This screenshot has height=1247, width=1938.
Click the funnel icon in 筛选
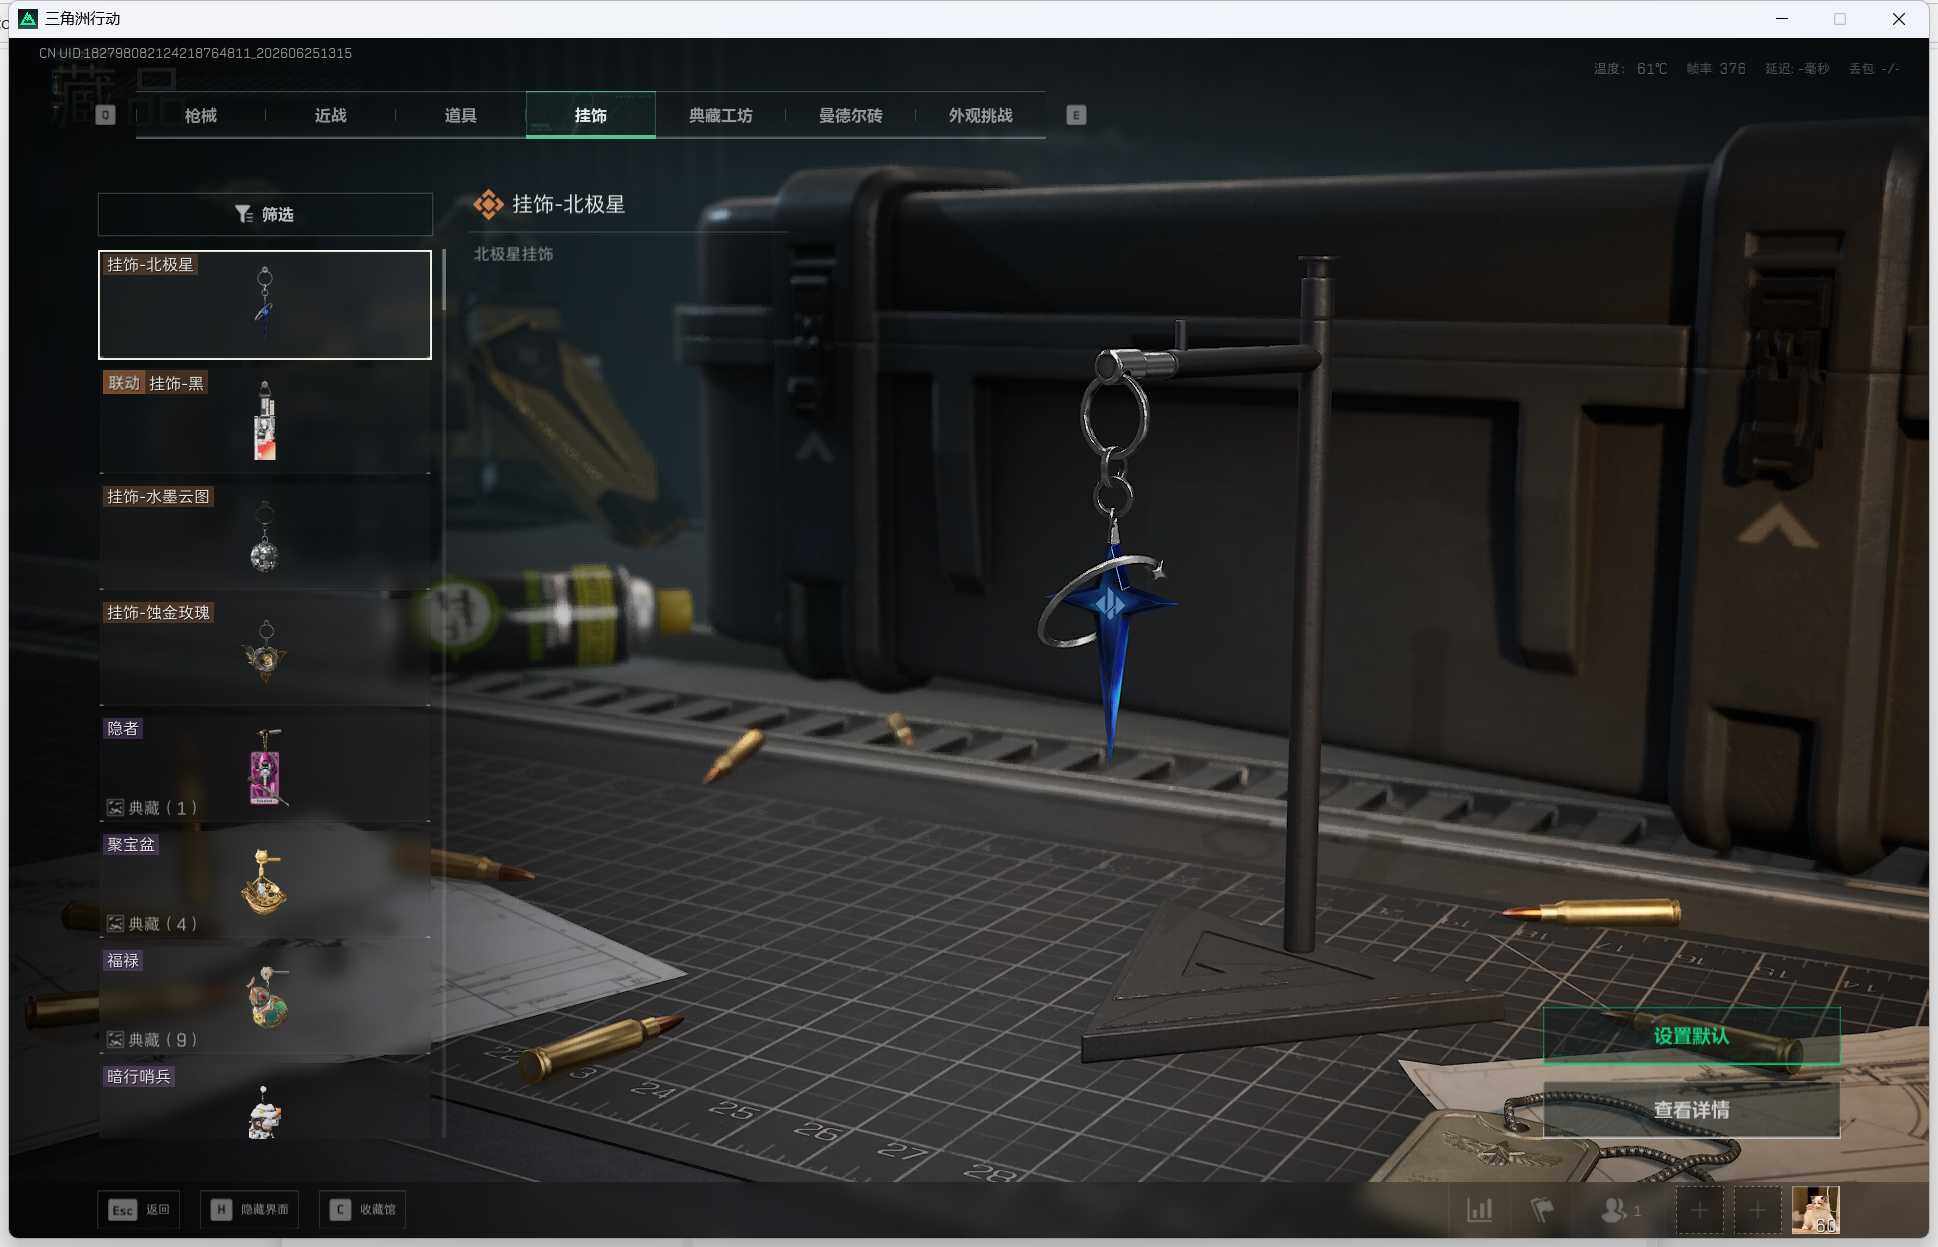[243, 214]
